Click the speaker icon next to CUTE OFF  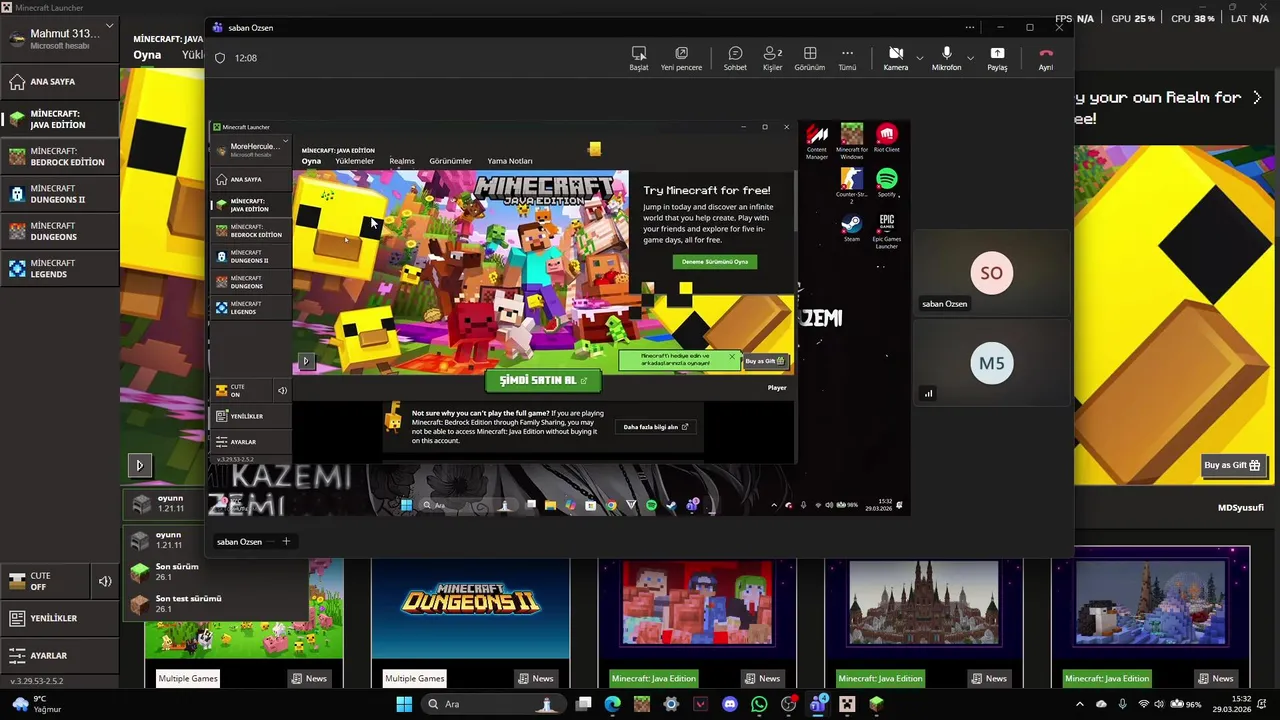[x=105, y=581]
